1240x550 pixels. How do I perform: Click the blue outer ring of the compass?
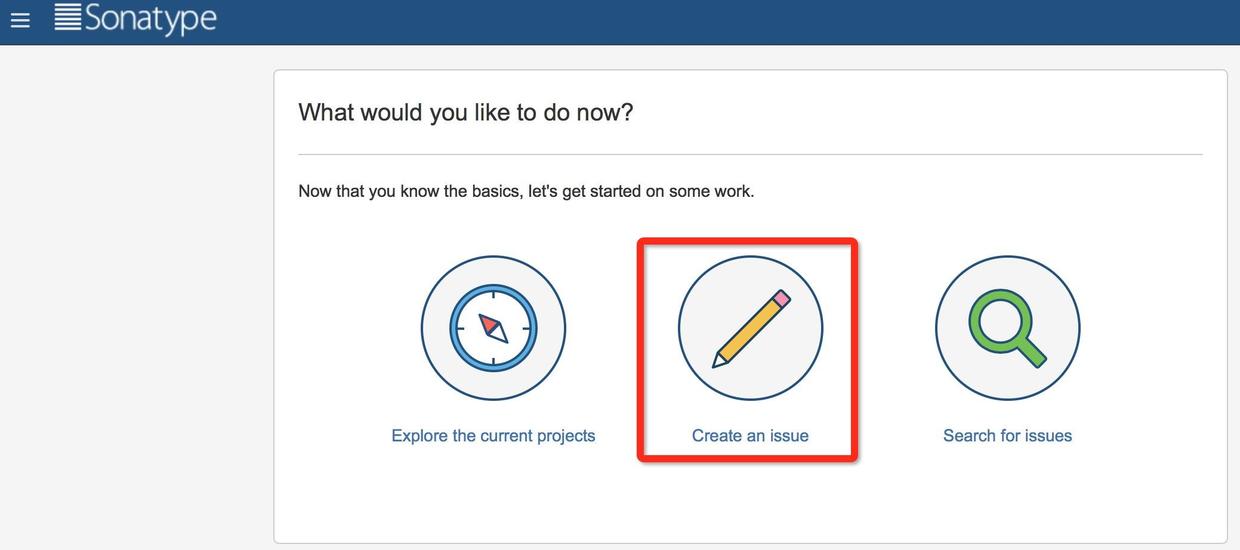coord(455,328)
